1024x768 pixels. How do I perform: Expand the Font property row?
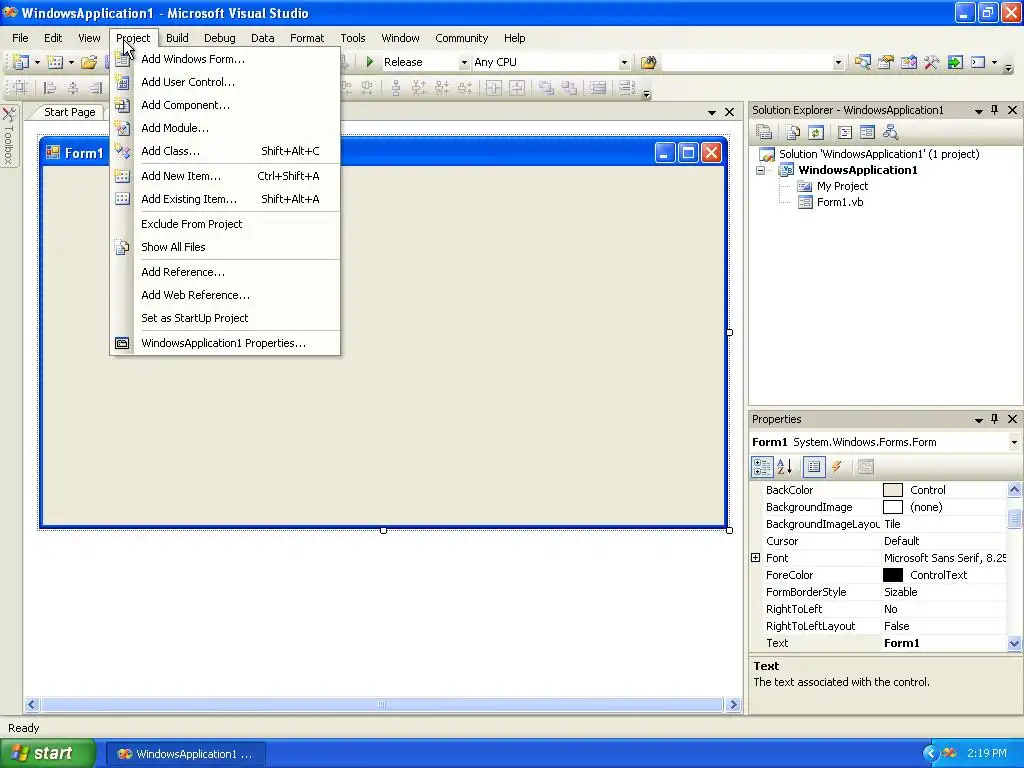756,558
